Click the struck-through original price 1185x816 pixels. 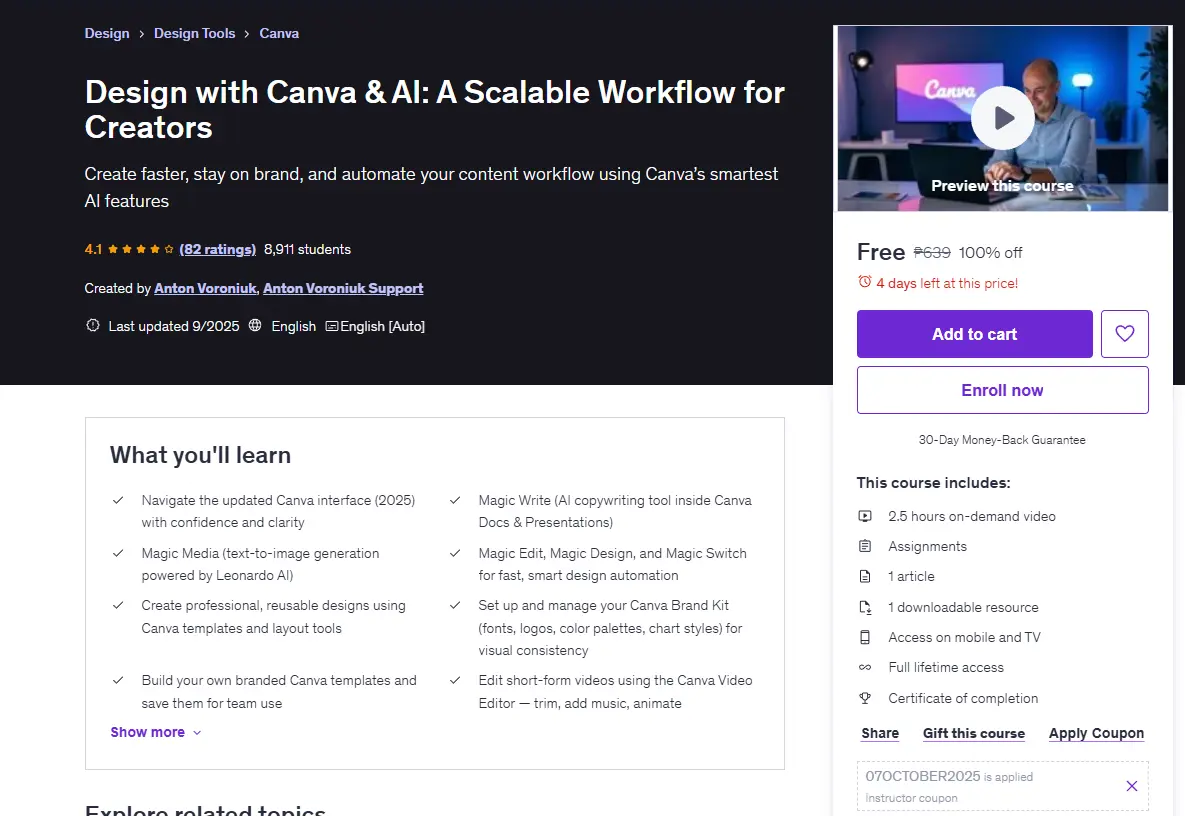tap(932, 252)
